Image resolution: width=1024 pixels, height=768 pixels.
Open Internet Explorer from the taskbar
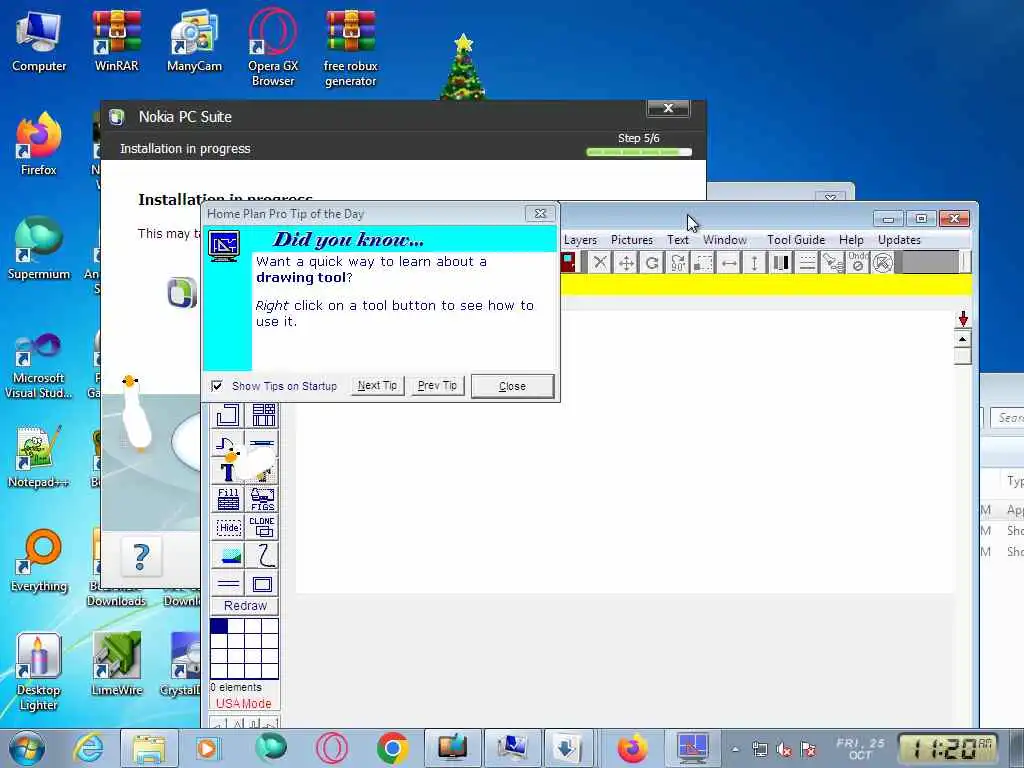click(x=88, y=748)
